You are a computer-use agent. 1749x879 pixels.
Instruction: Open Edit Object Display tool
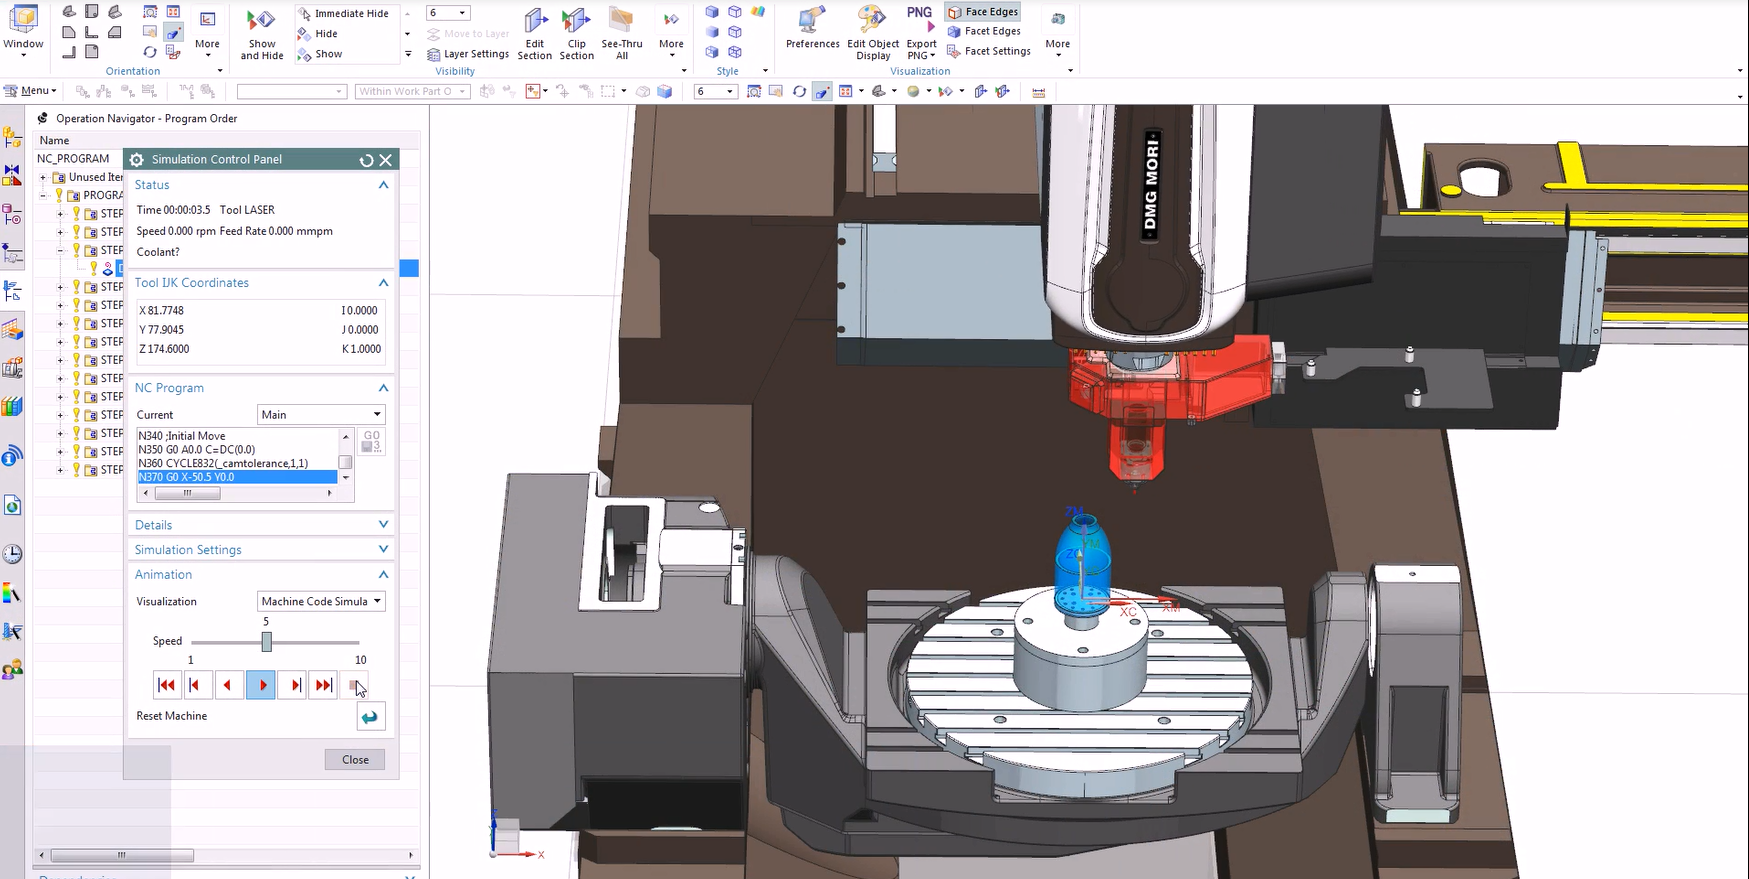coord(872,32)
